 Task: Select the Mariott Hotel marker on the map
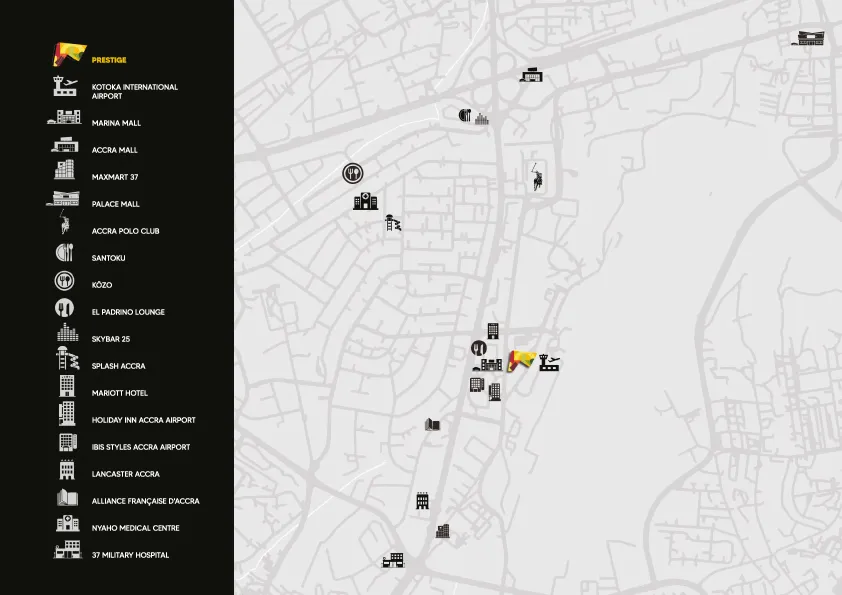pyautogui.click(x=493, y=331)
